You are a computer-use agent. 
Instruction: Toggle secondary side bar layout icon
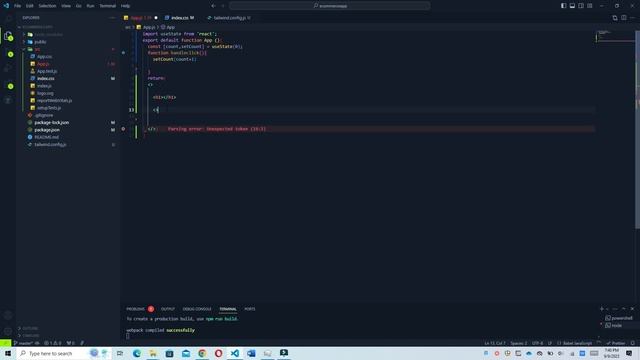[581, 6]
